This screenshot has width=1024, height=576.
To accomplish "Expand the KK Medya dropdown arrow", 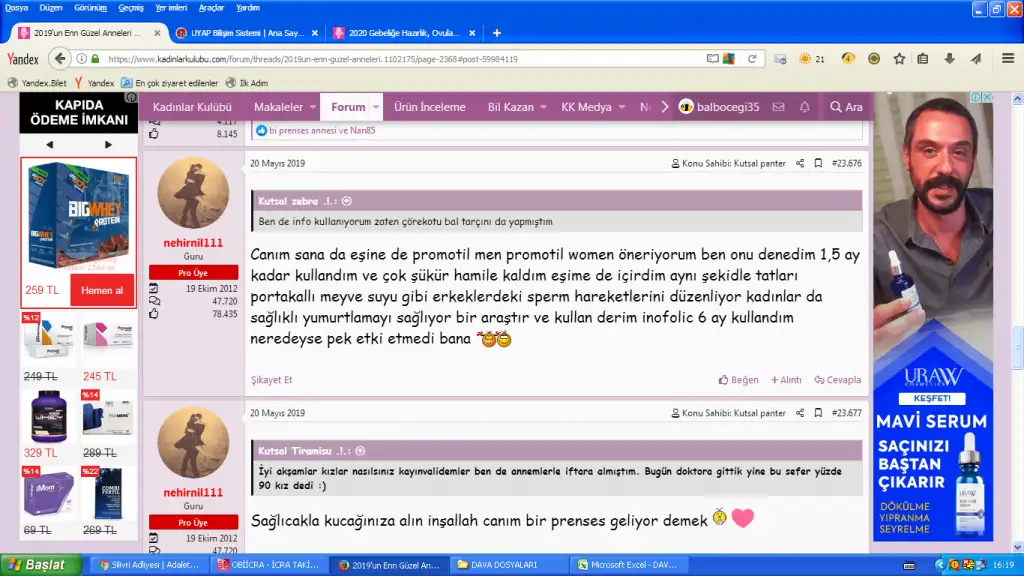I will point(622,107).
